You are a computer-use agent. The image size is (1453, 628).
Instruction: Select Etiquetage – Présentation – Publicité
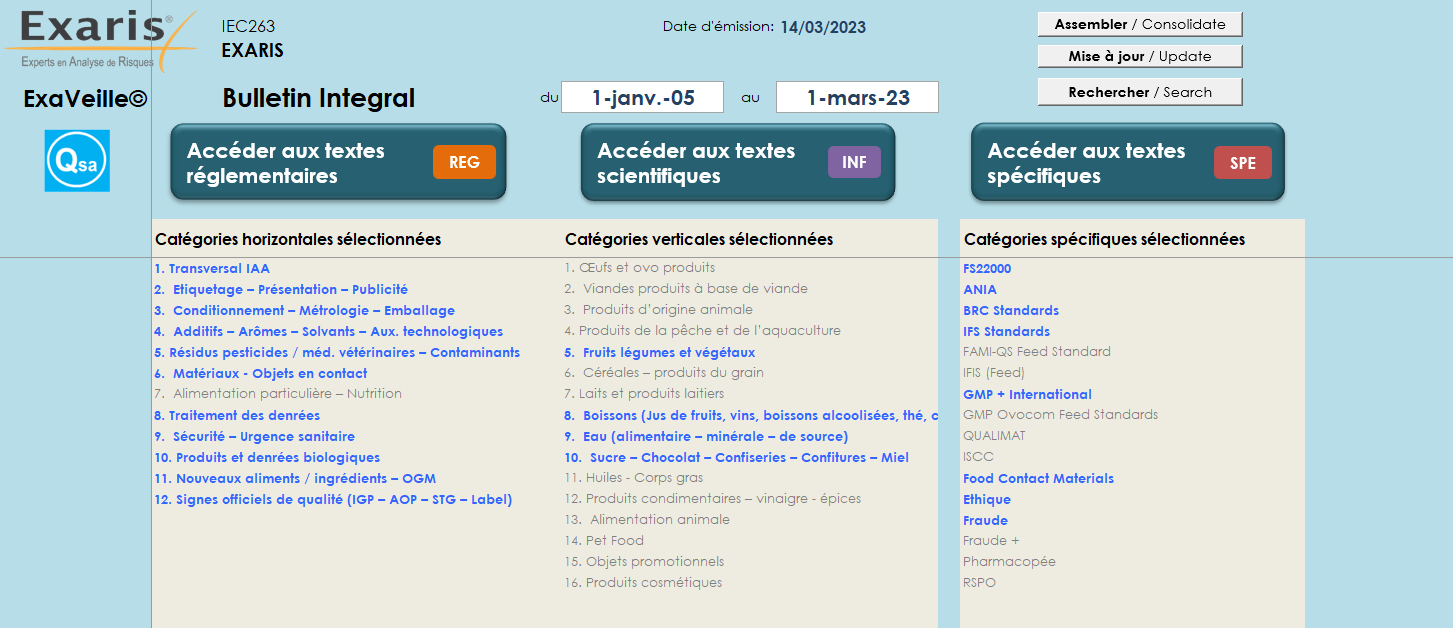[x=281, y=289]
